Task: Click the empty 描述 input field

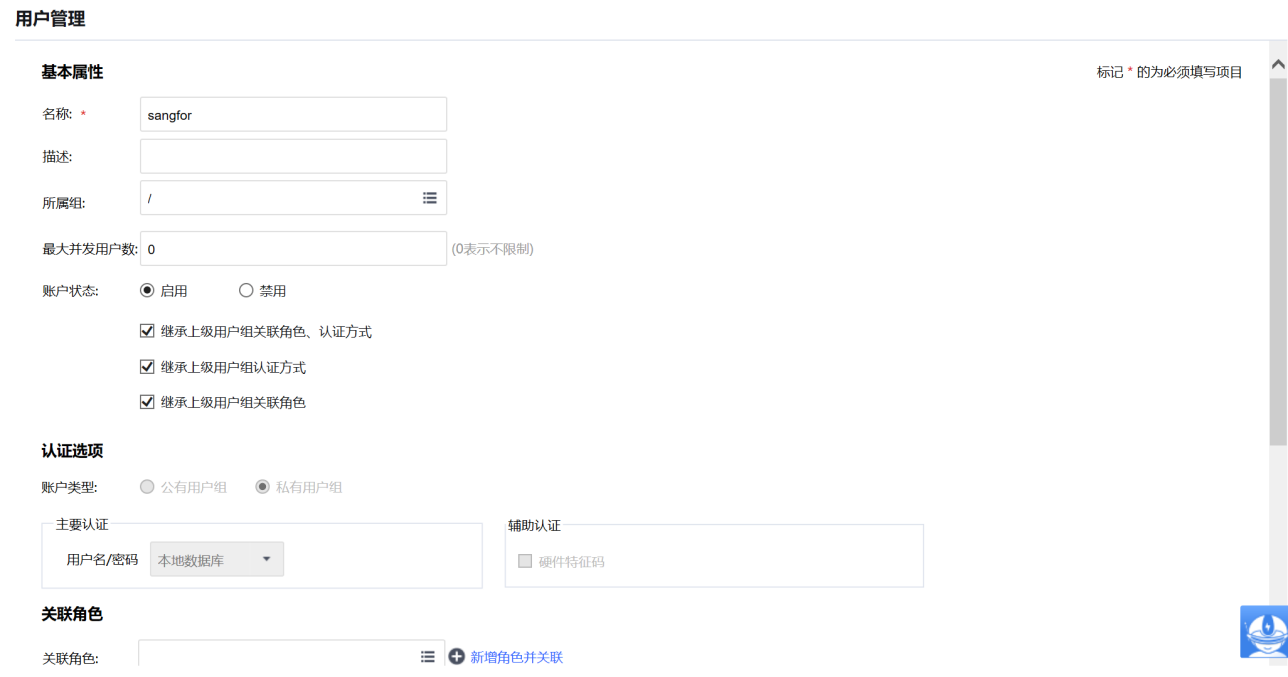Action: 293,156
